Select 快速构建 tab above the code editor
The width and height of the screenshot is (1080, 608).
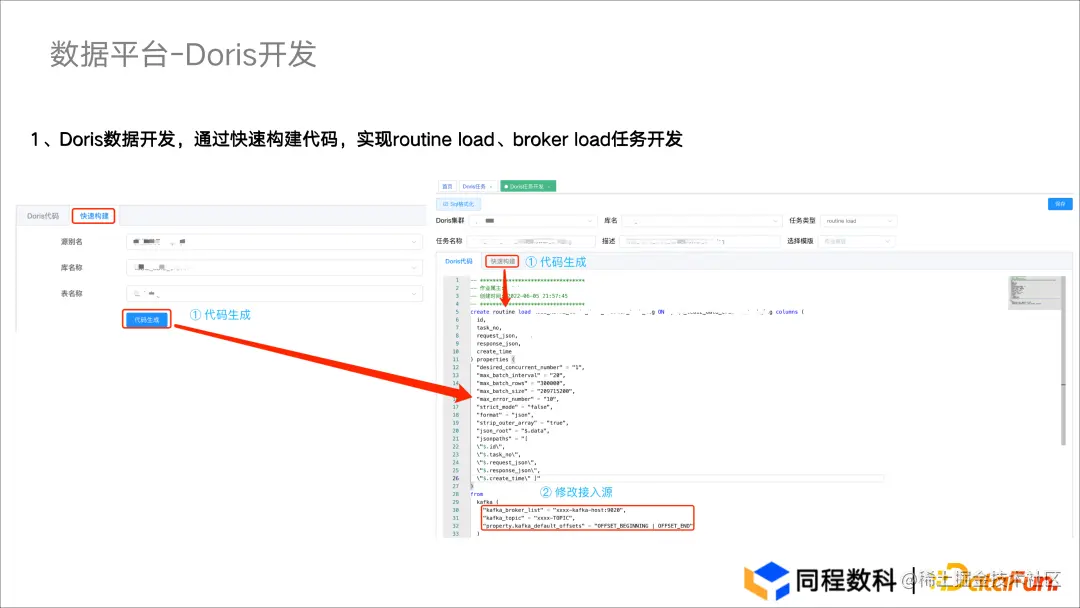[502, 262]
